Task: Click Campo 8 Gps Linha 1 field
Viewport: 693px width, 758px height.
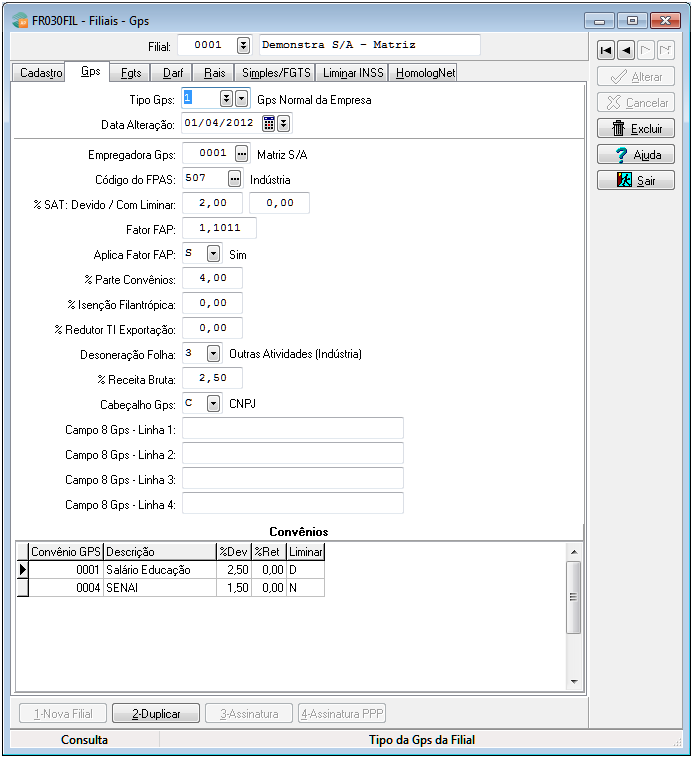Action: (293, 428)
